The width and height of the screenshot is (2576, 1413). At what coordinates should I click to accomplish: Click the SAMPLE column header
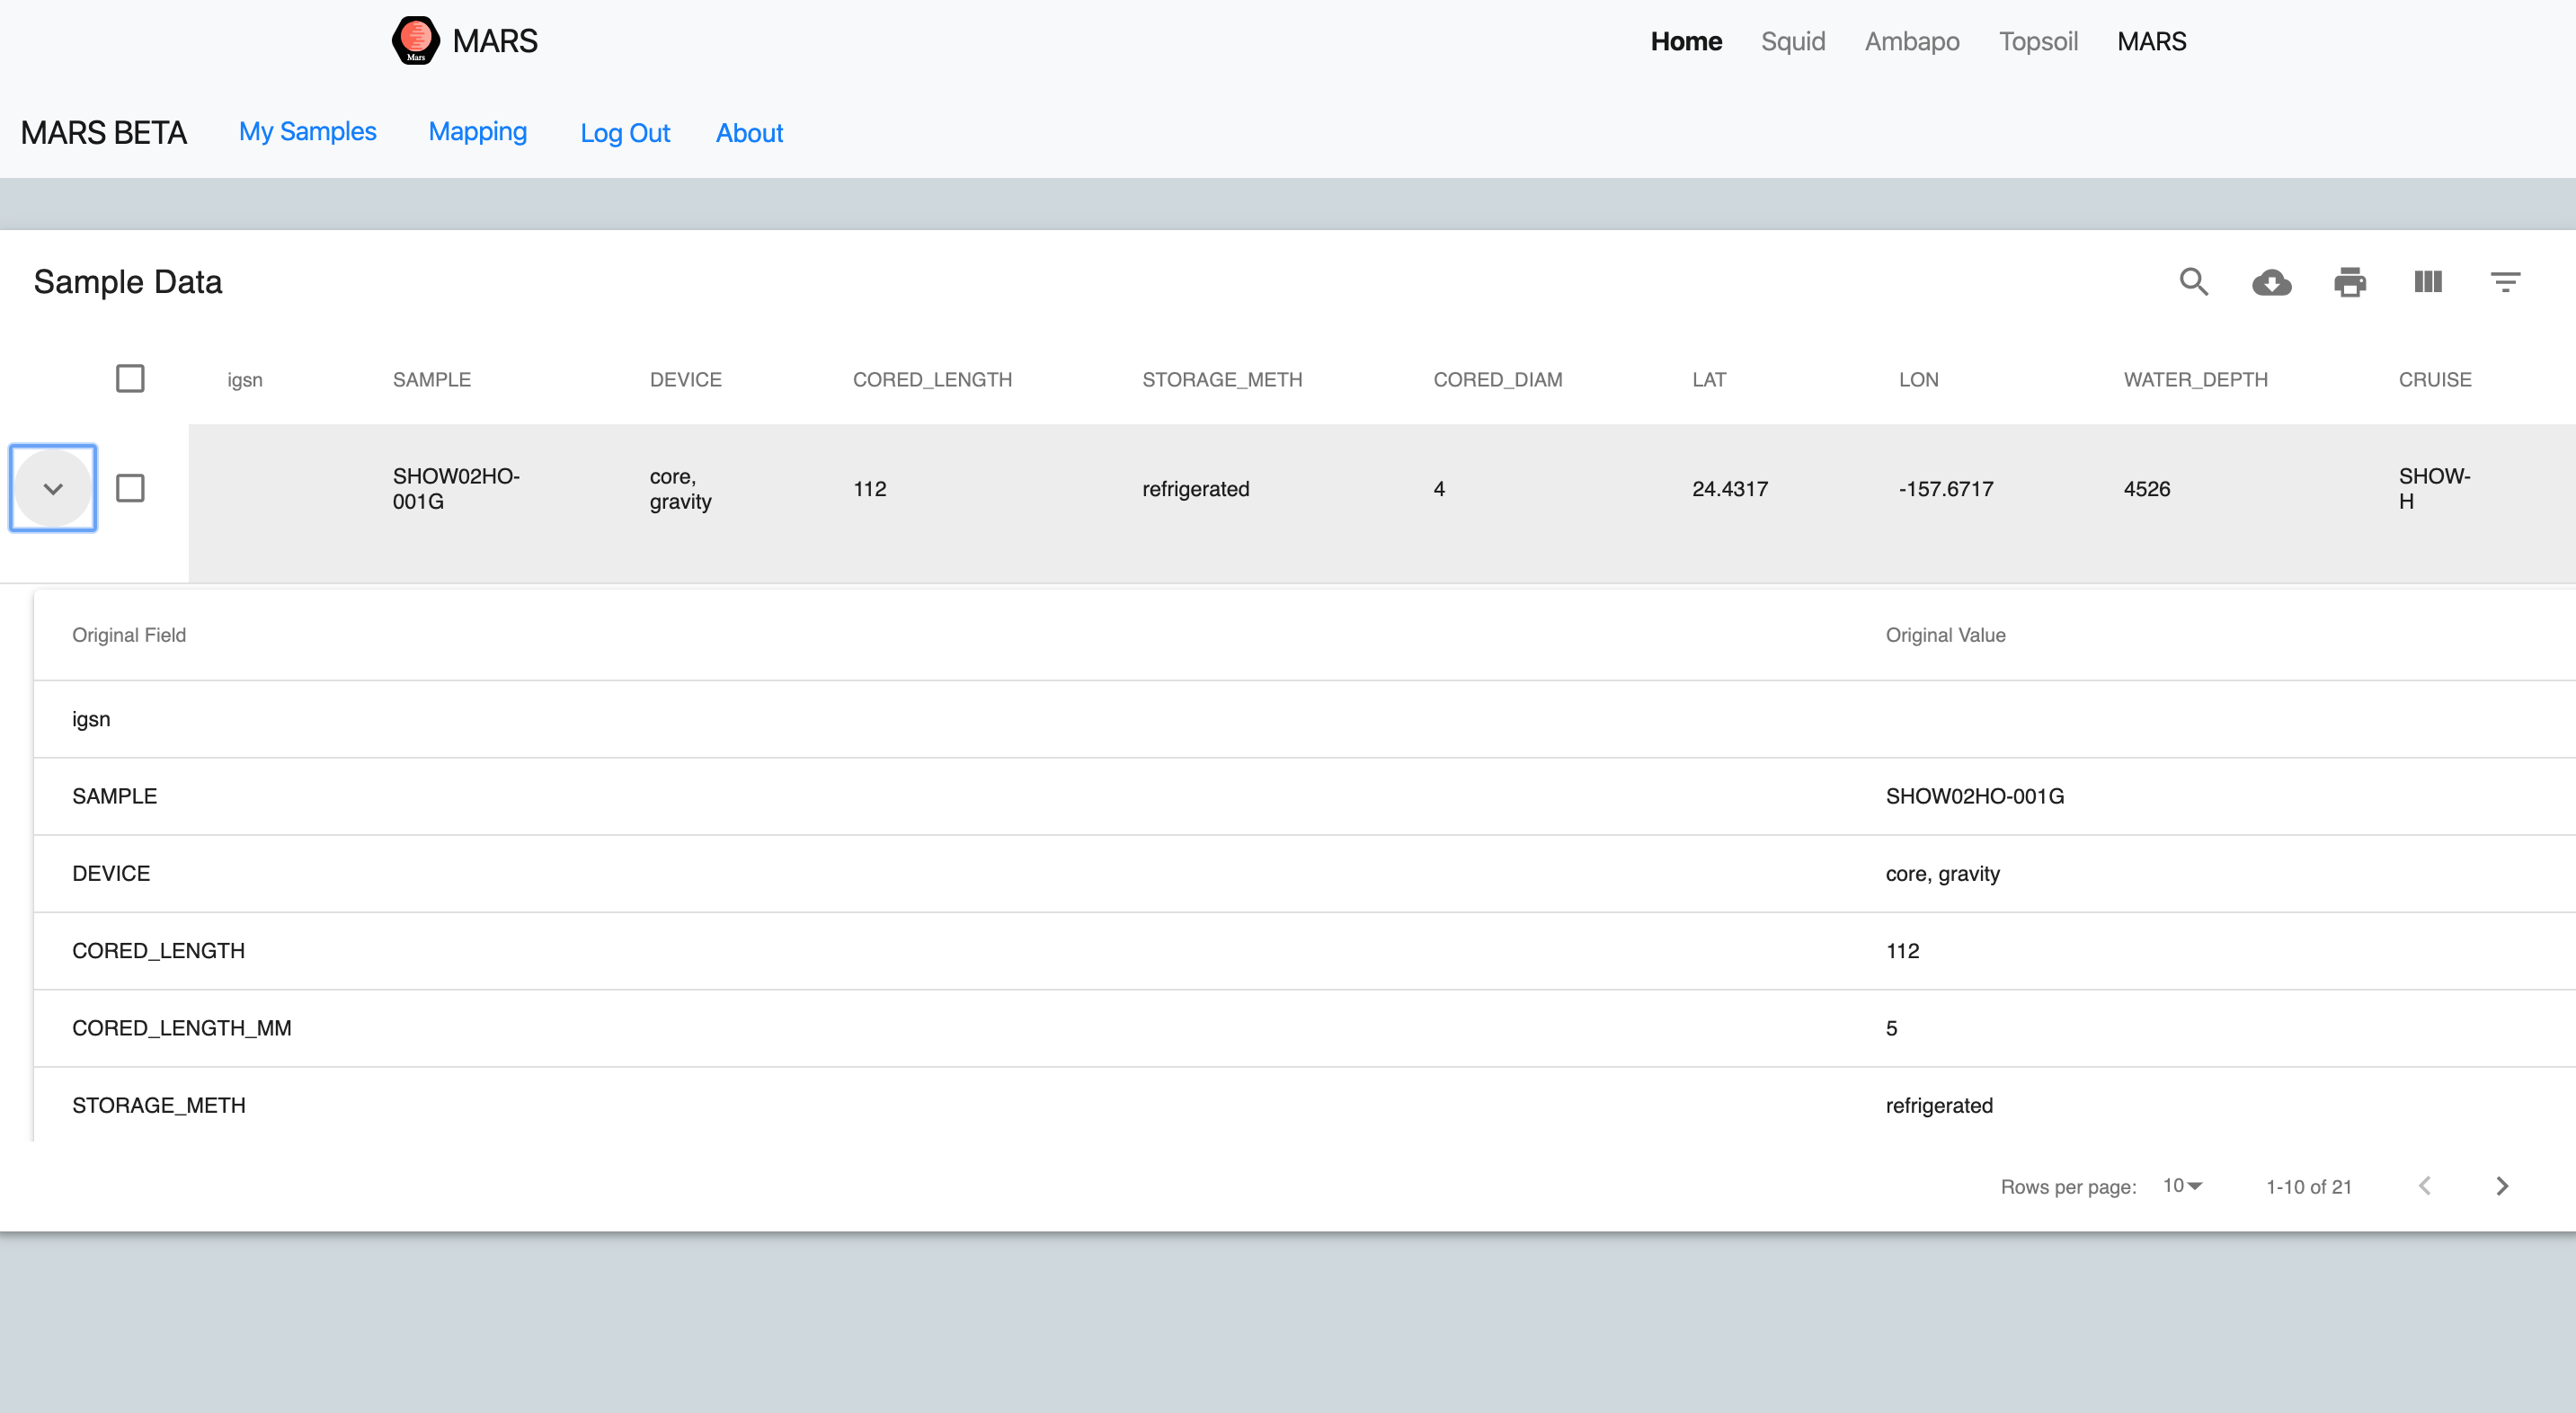(x=431, y=380)
